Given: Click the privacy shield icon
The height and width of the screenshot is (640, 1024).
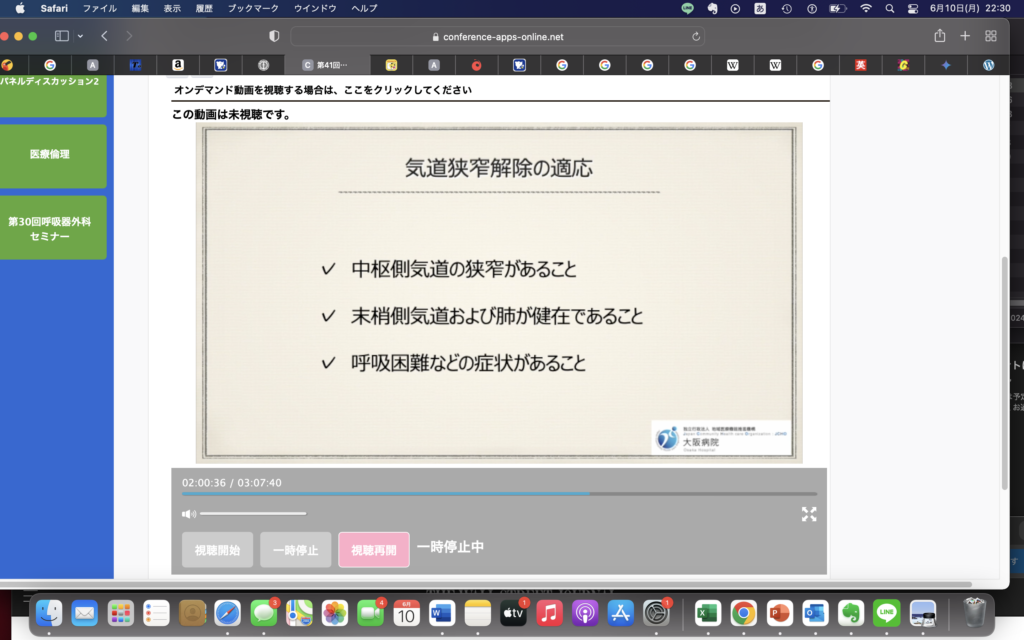Looking at the screenshot, I should tap(274, 36).
